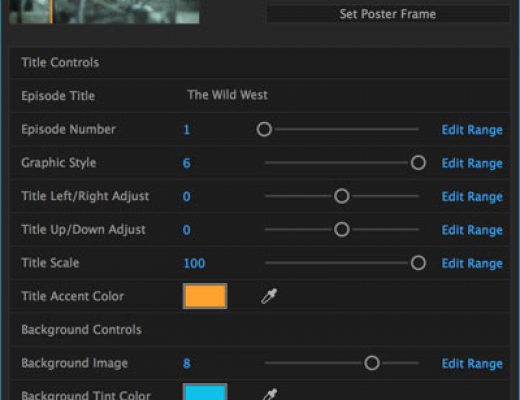Click the Graphic Style label
This screenshot has height=400, width=520.
coord(59,163)
